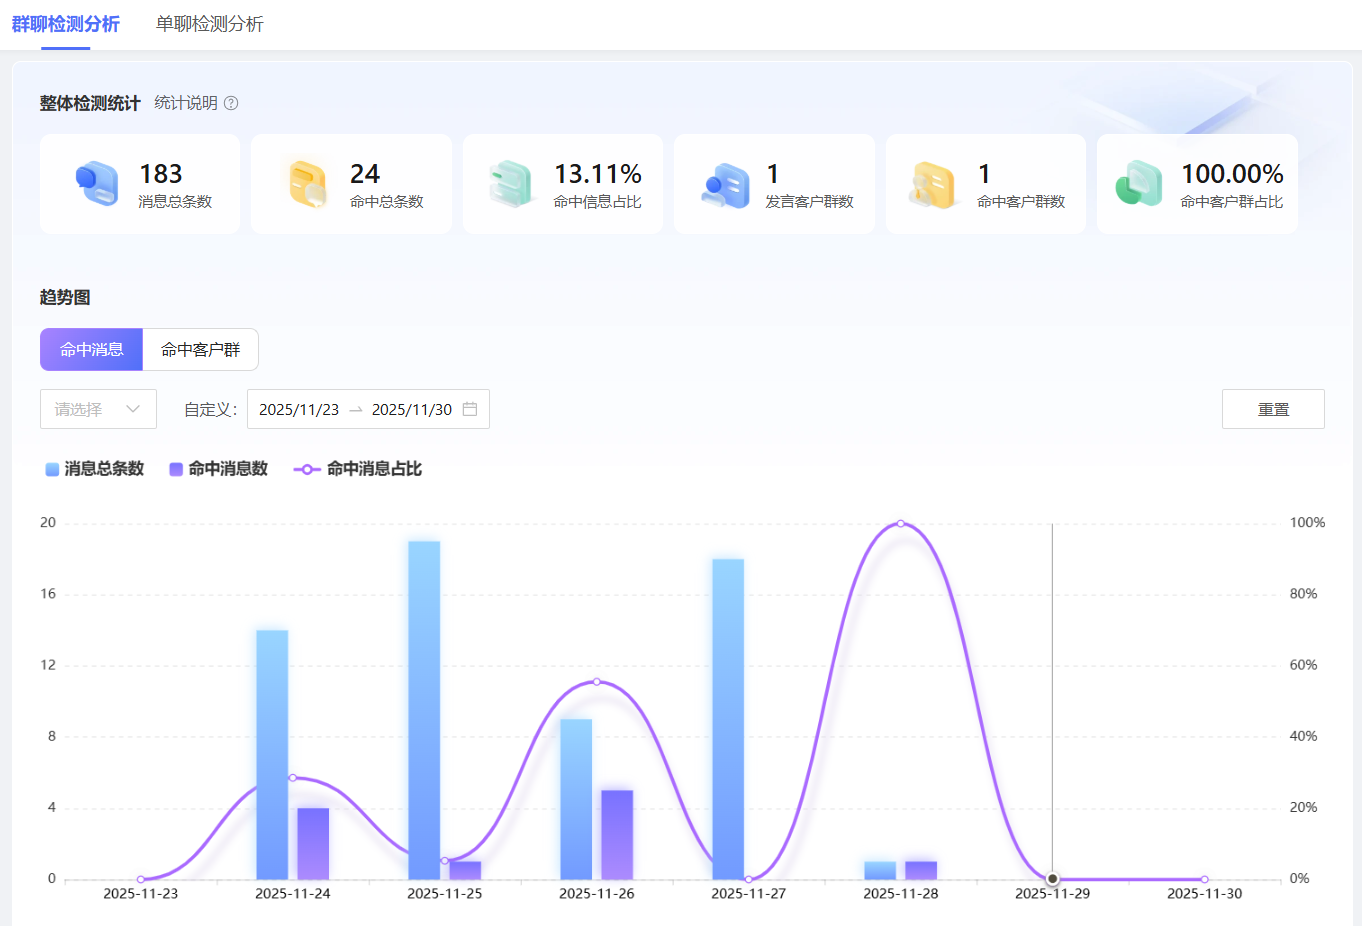1362x926 pixels.
Task: Toggle the 命中消息占比 line legend
Action: [x=358, y=469]
